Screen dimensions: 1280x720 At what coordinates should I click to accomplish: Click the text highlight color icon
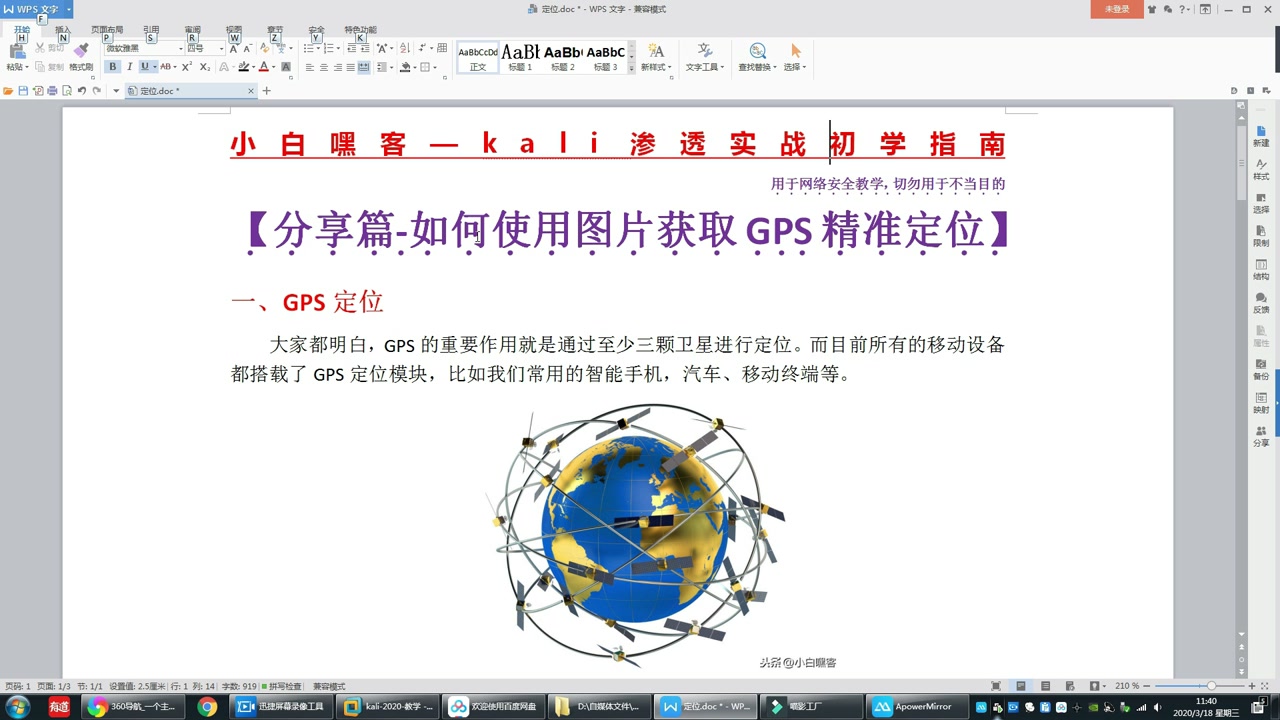click(243, 67)
